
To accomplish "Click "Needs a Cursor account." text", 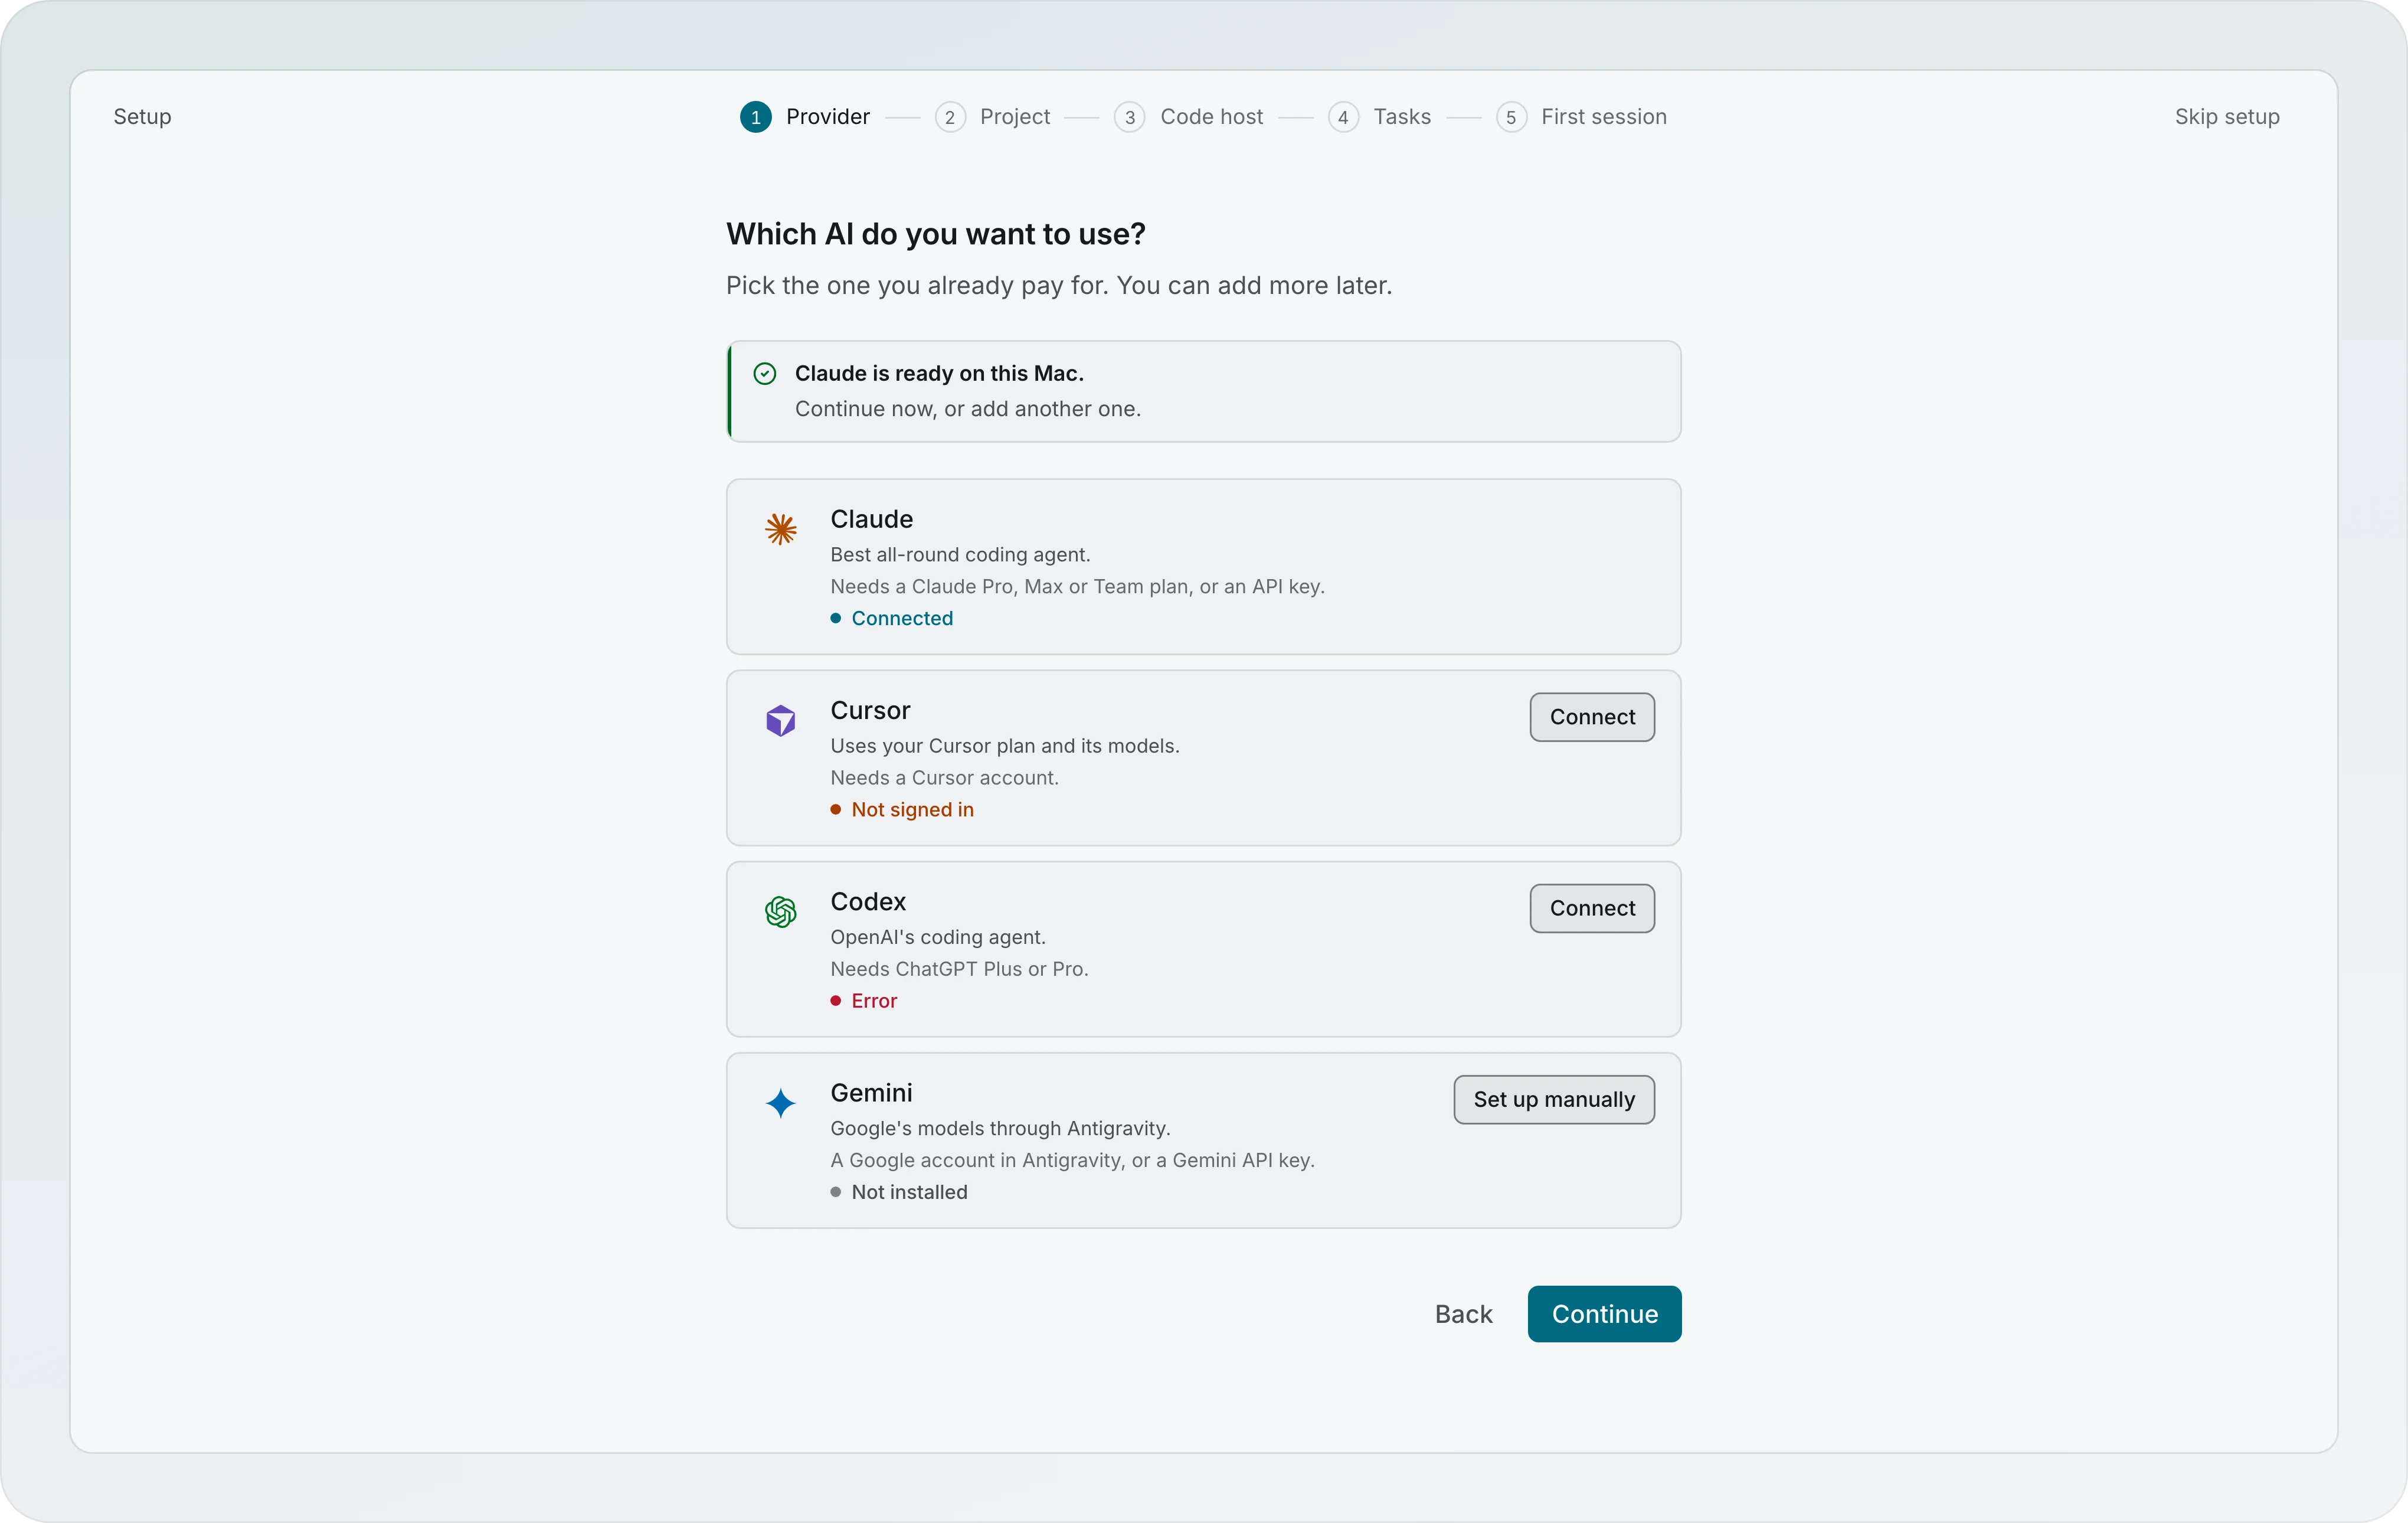I will click(x=944, y=777).
